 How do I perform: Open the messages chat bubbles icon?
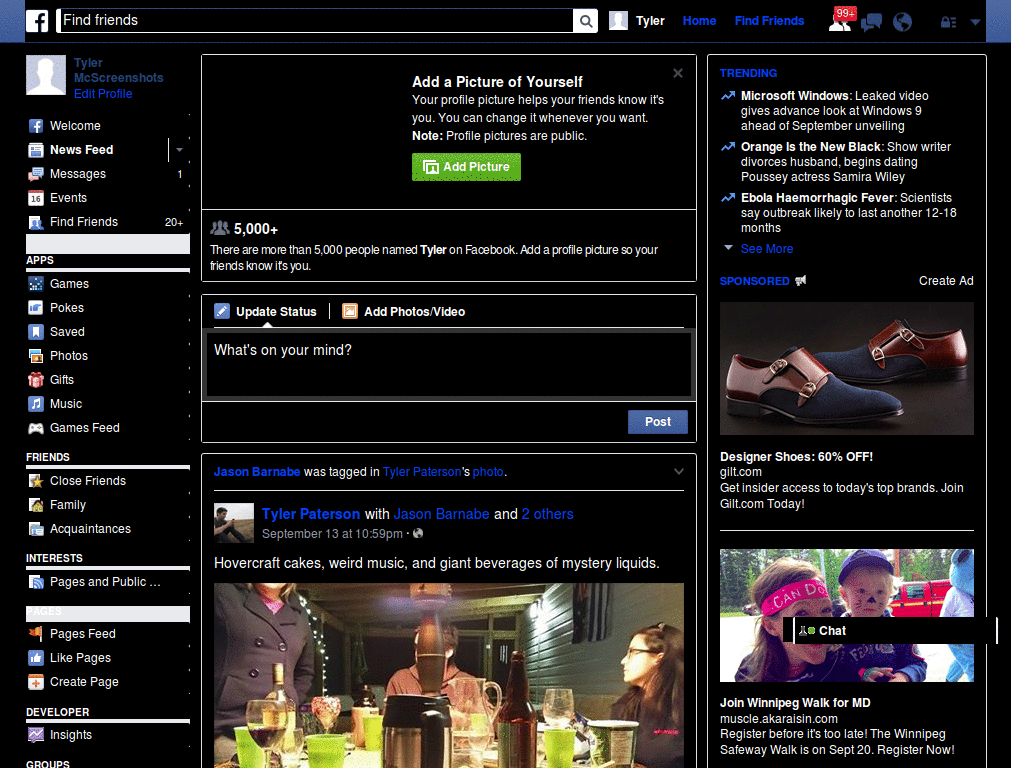[x=871, y=23]
